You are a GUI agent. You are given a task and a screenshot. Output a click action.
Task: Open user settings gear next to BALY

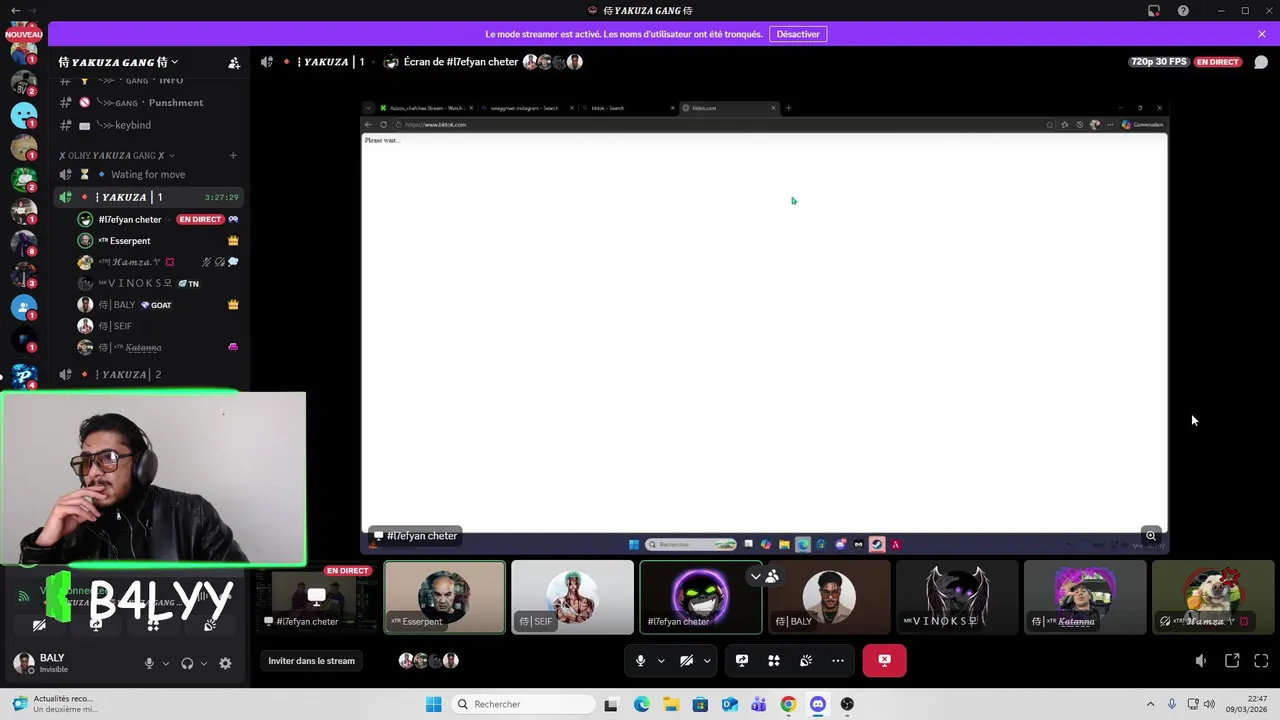tap(225, 663)
